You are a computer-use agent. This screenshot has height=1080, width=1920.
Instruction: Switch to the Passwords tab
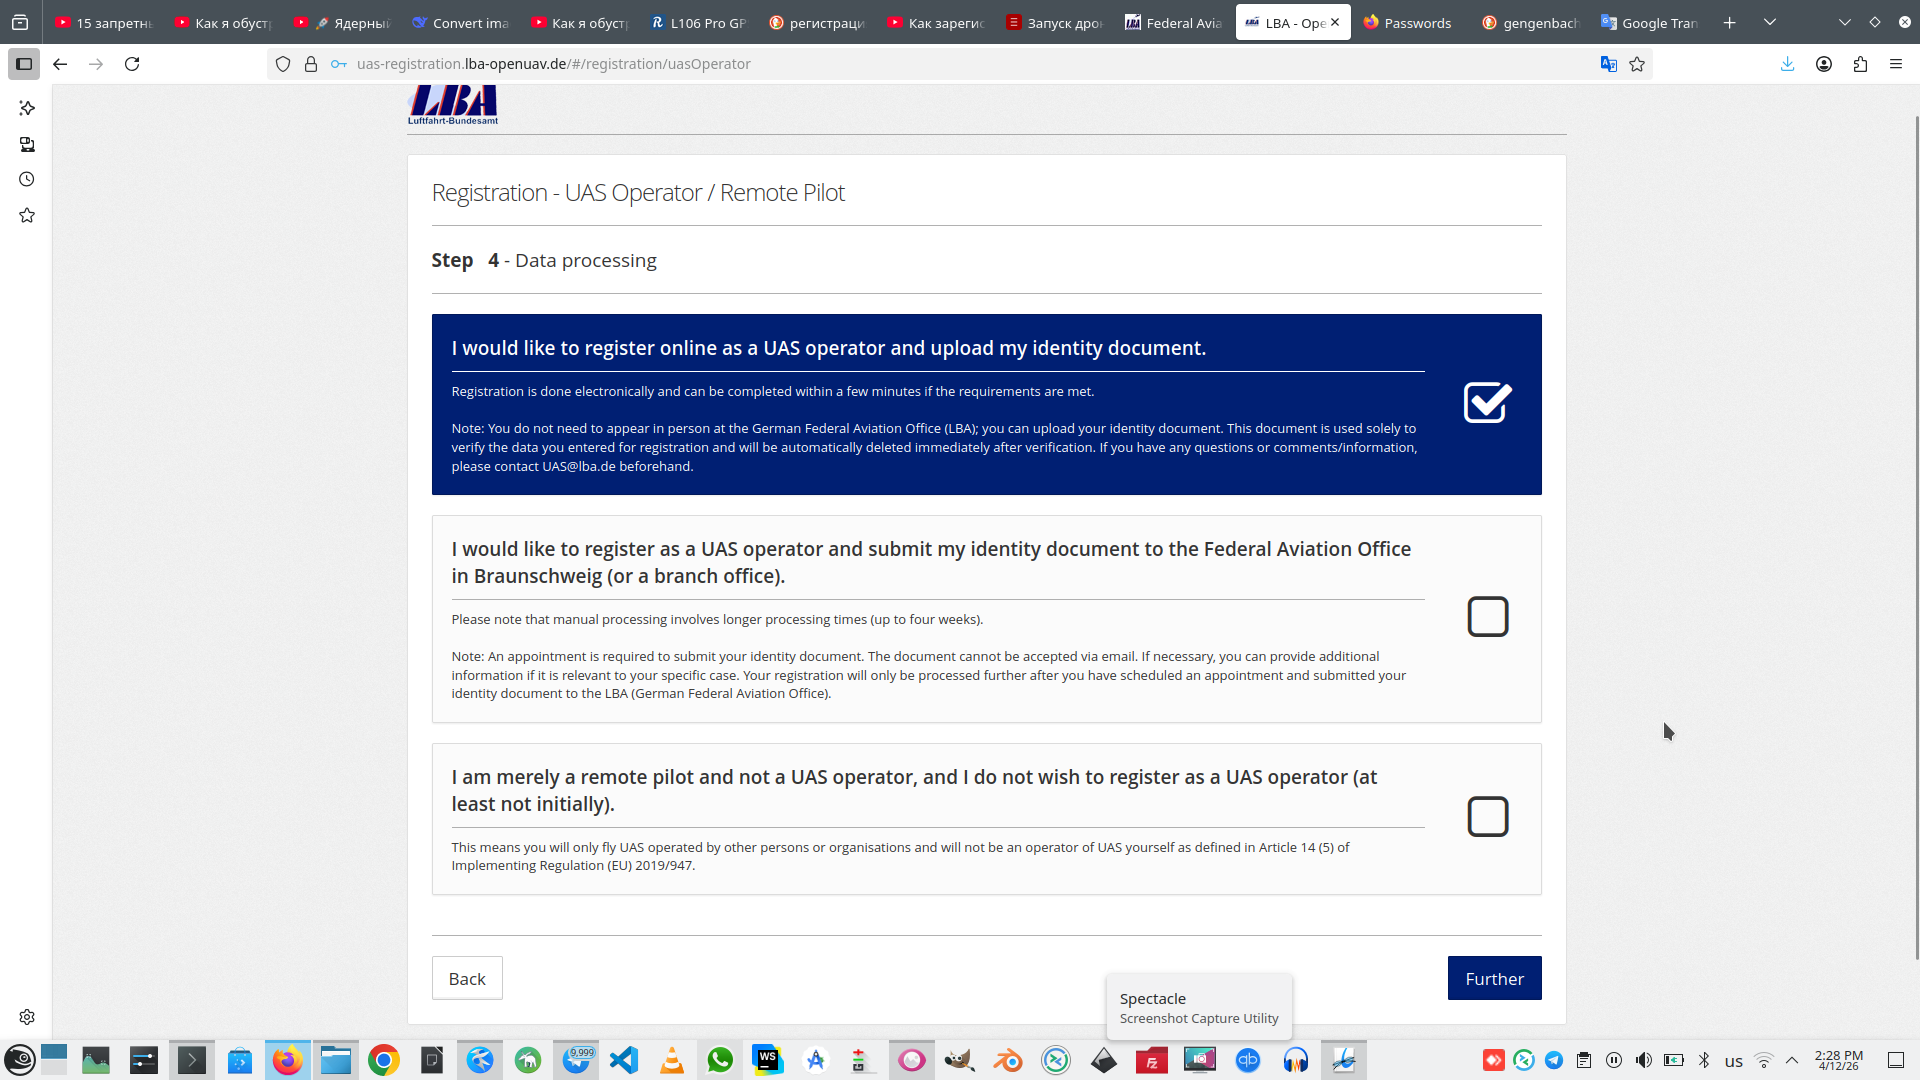click(1408, 22)
